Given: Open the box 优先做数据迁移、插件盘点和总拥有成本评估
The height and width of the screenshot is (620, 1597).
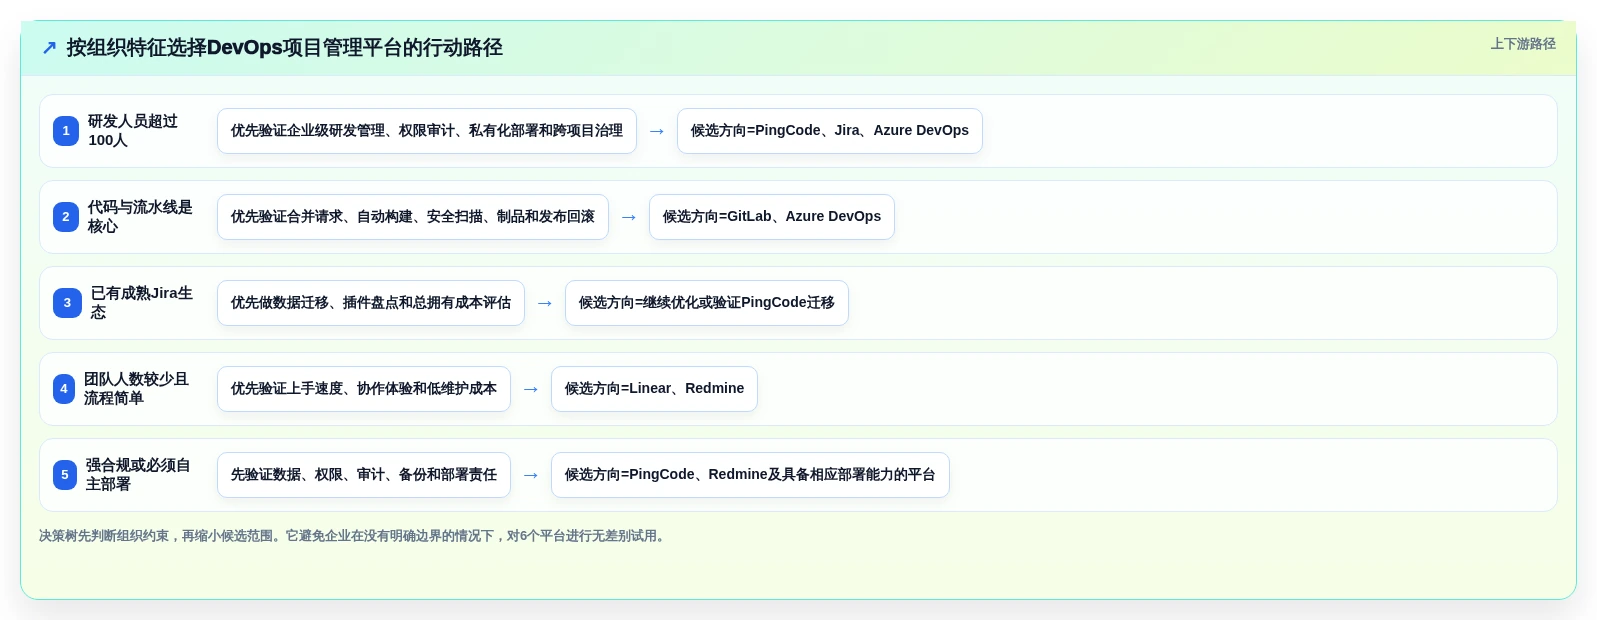Looking at the screenshot, I should 371,303.
